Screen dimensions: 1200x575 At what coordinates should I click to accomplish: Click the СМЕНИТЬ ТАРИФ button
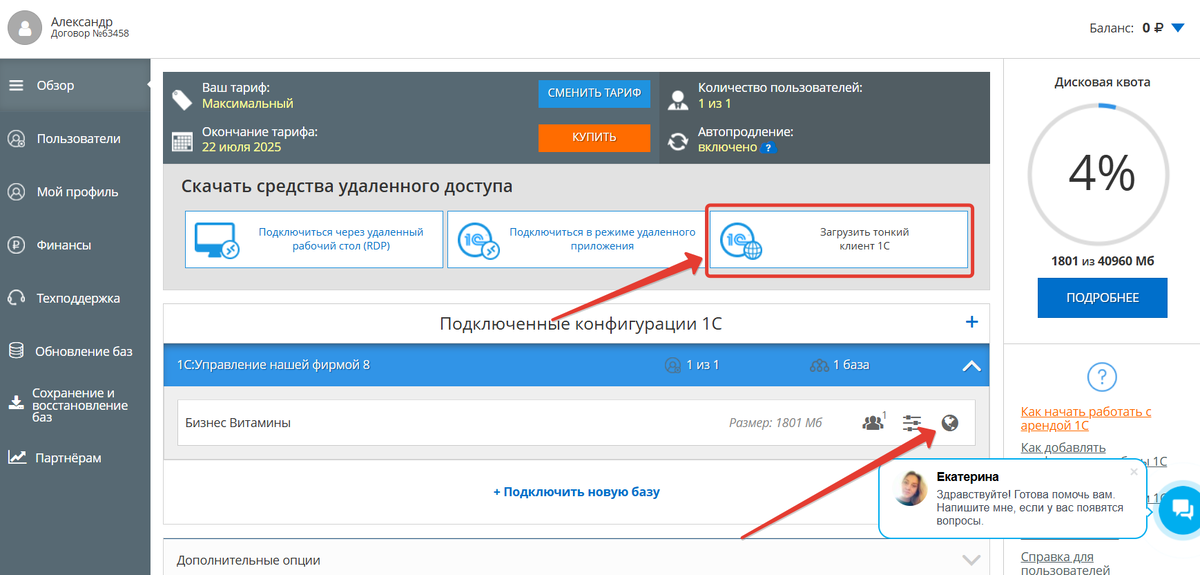click(594, 94)
